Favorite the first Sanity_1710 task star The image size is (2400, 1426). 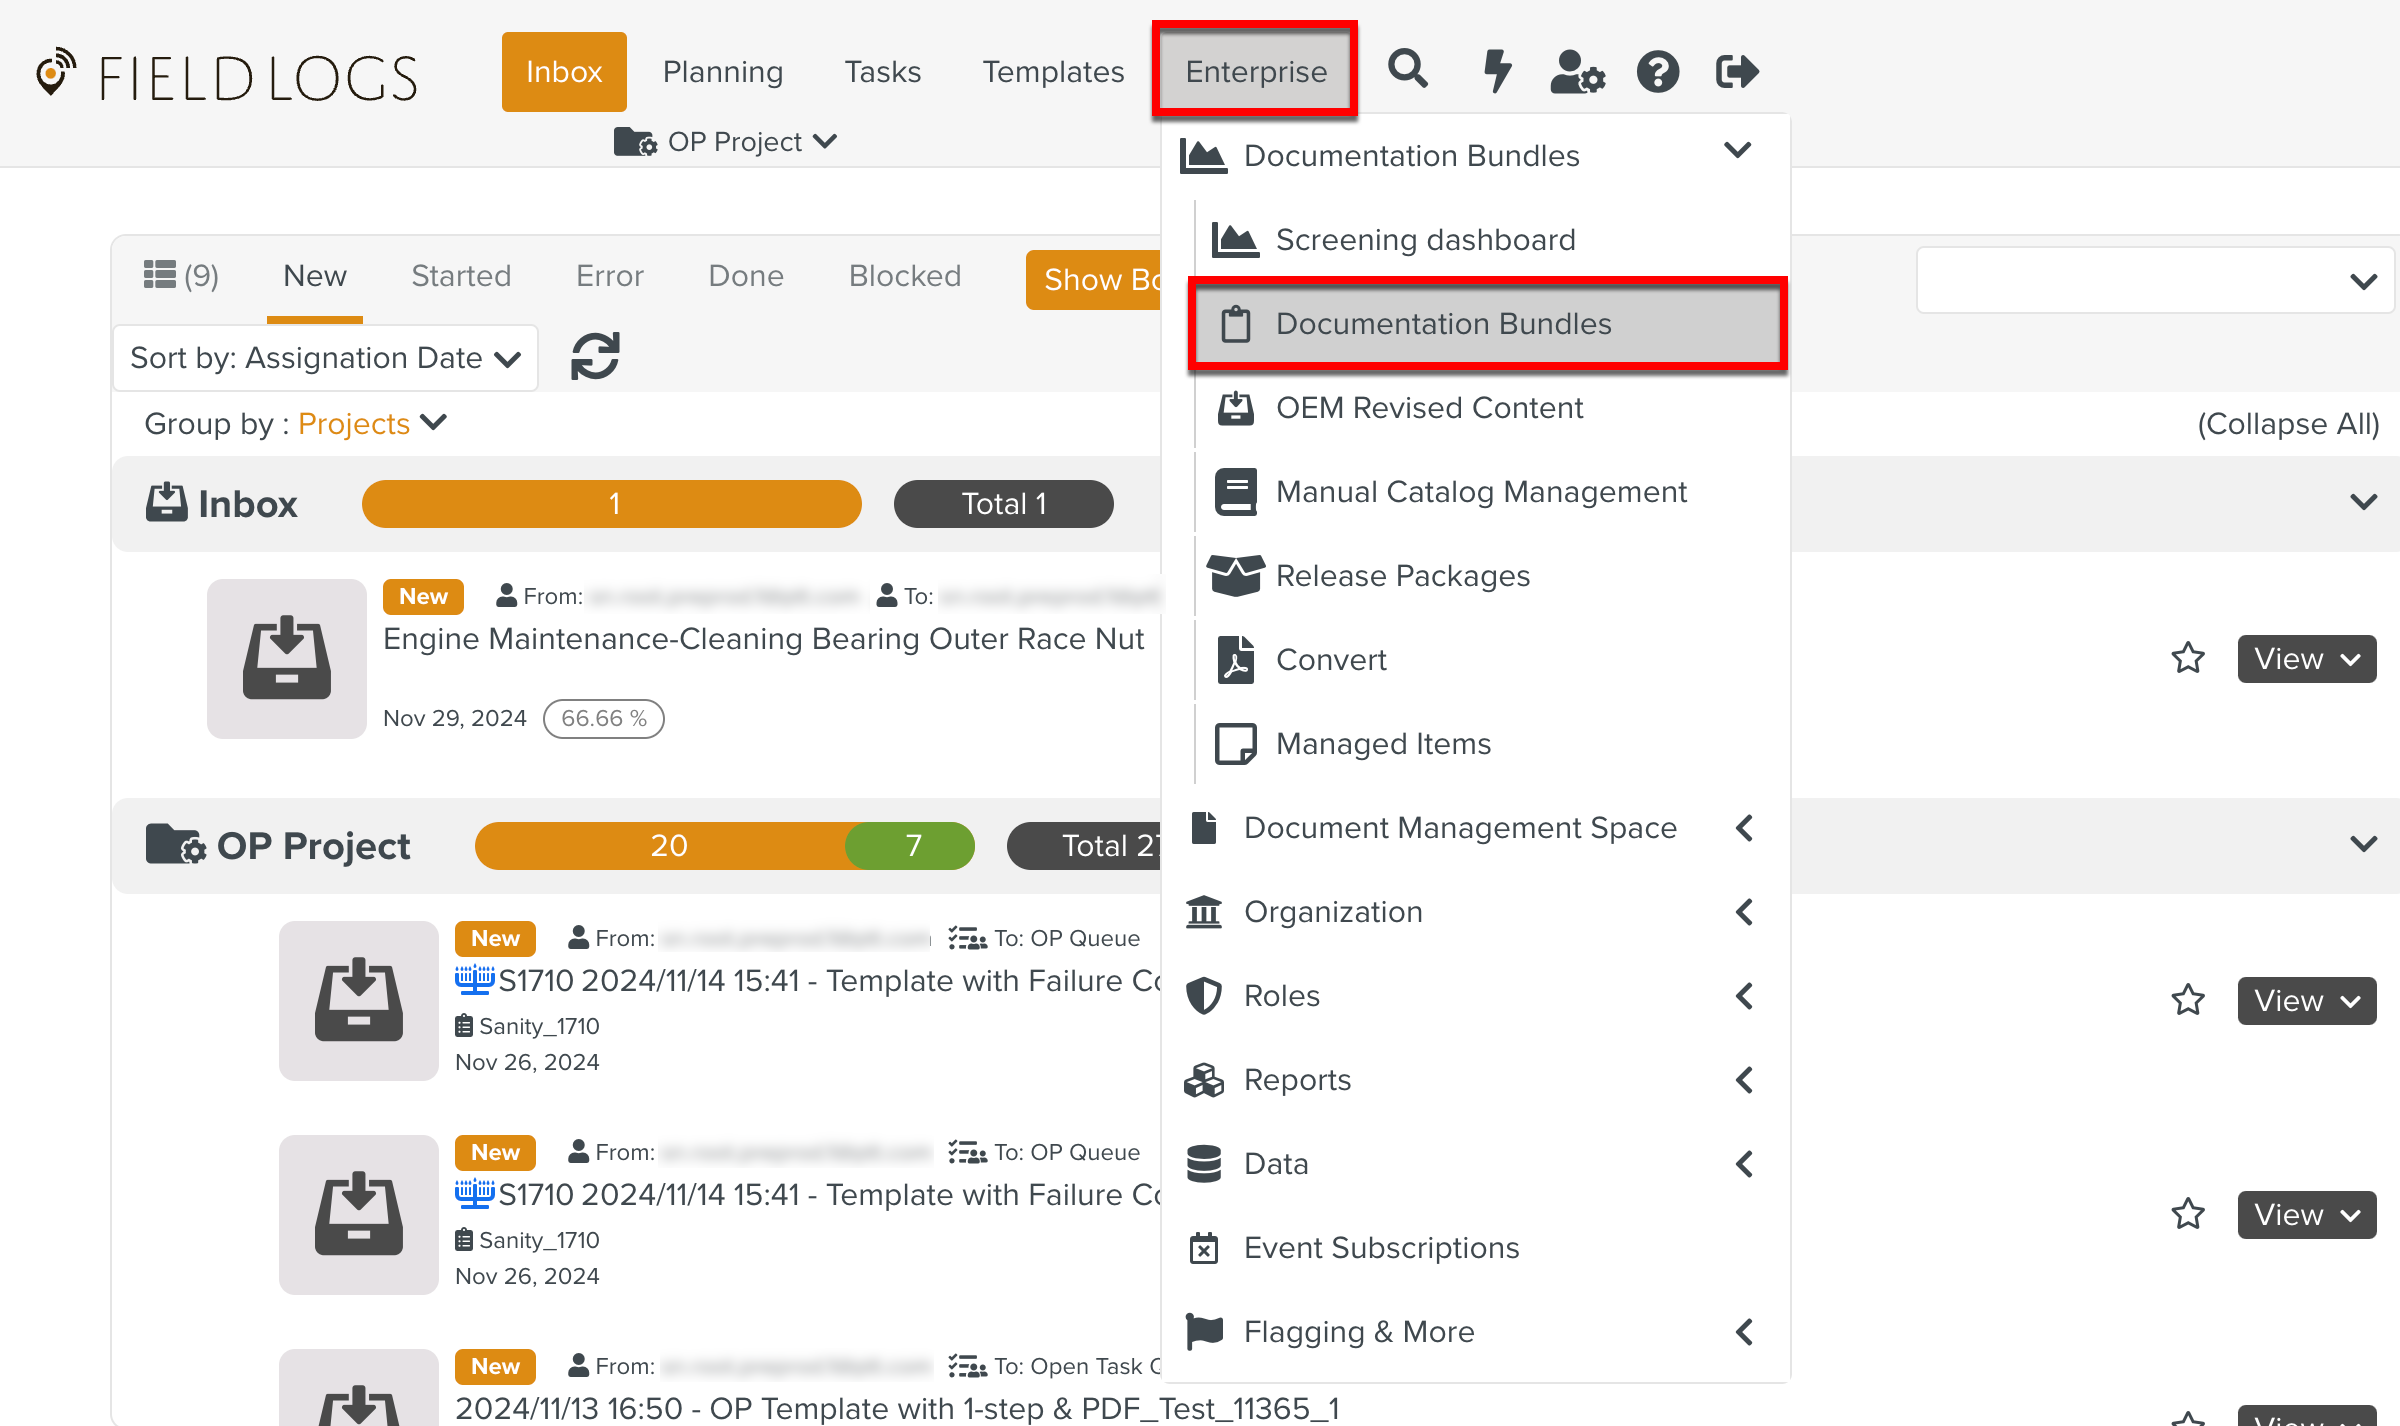(x=2188, y=1000)
